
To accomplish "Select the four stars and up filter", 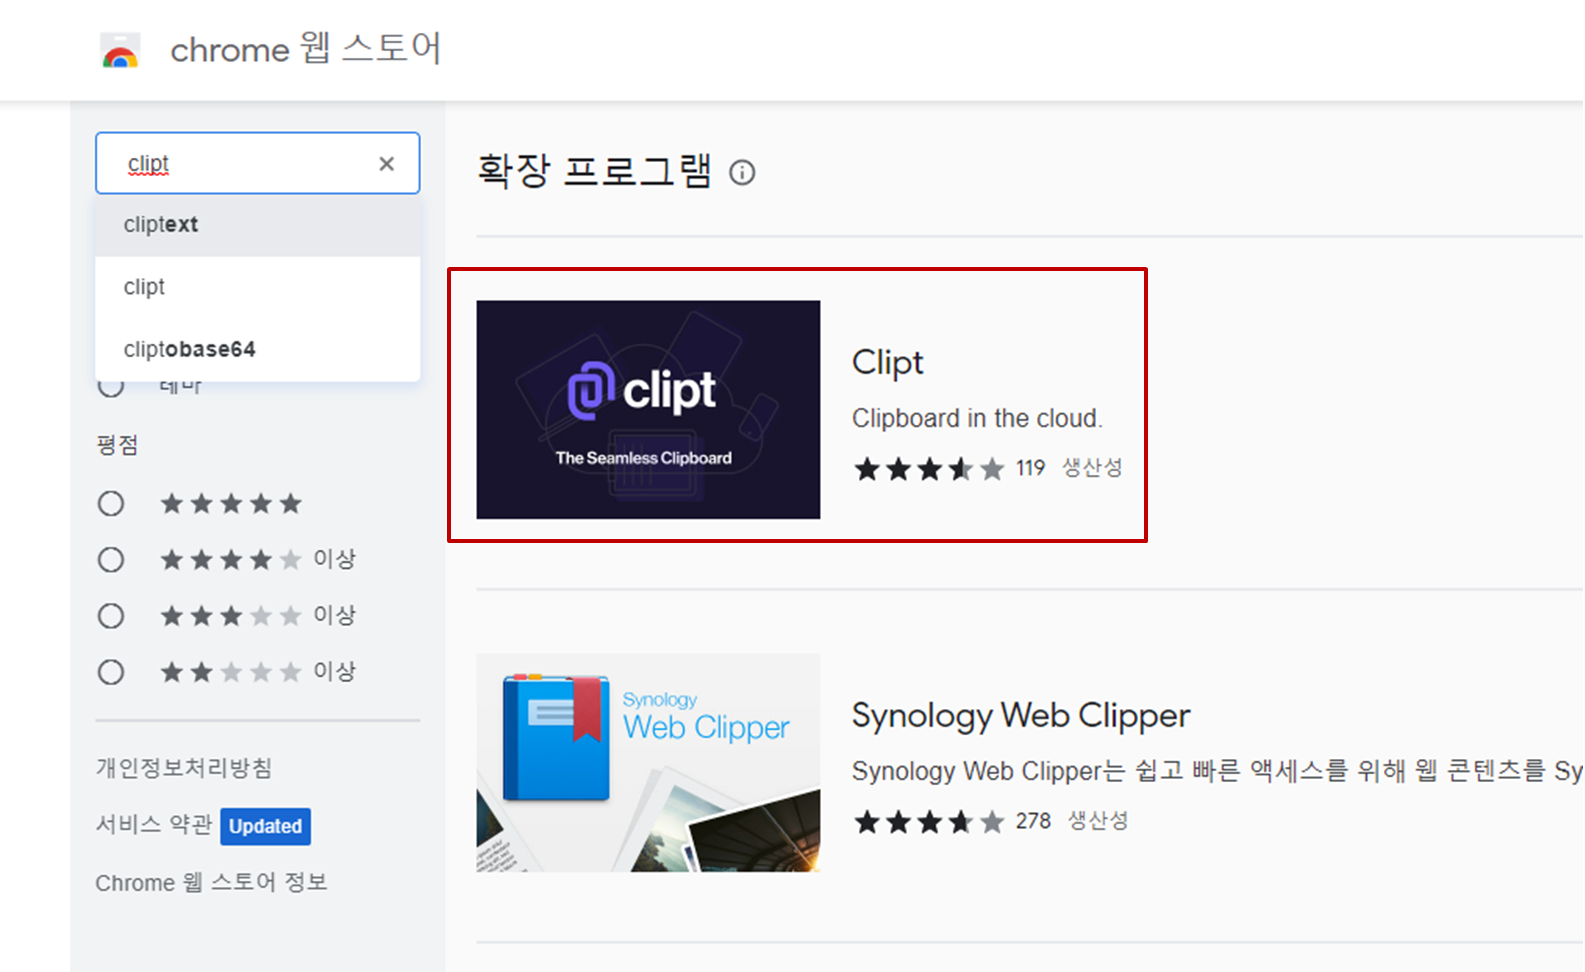I will [111, 559].
